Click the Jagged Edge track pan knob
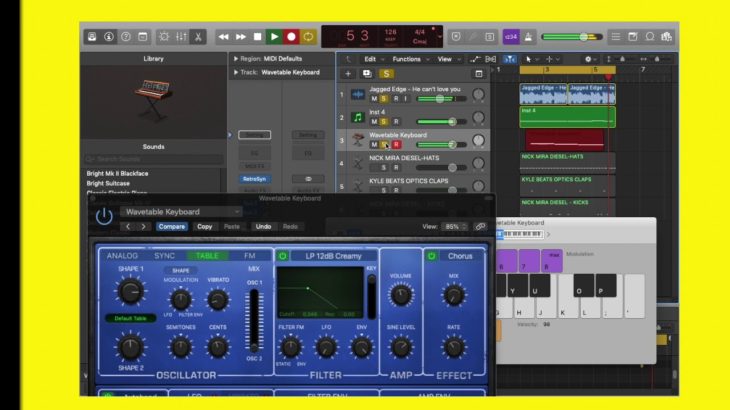This screenshot has height=410, width=730. pyautogui.click(x=478, y=94)
